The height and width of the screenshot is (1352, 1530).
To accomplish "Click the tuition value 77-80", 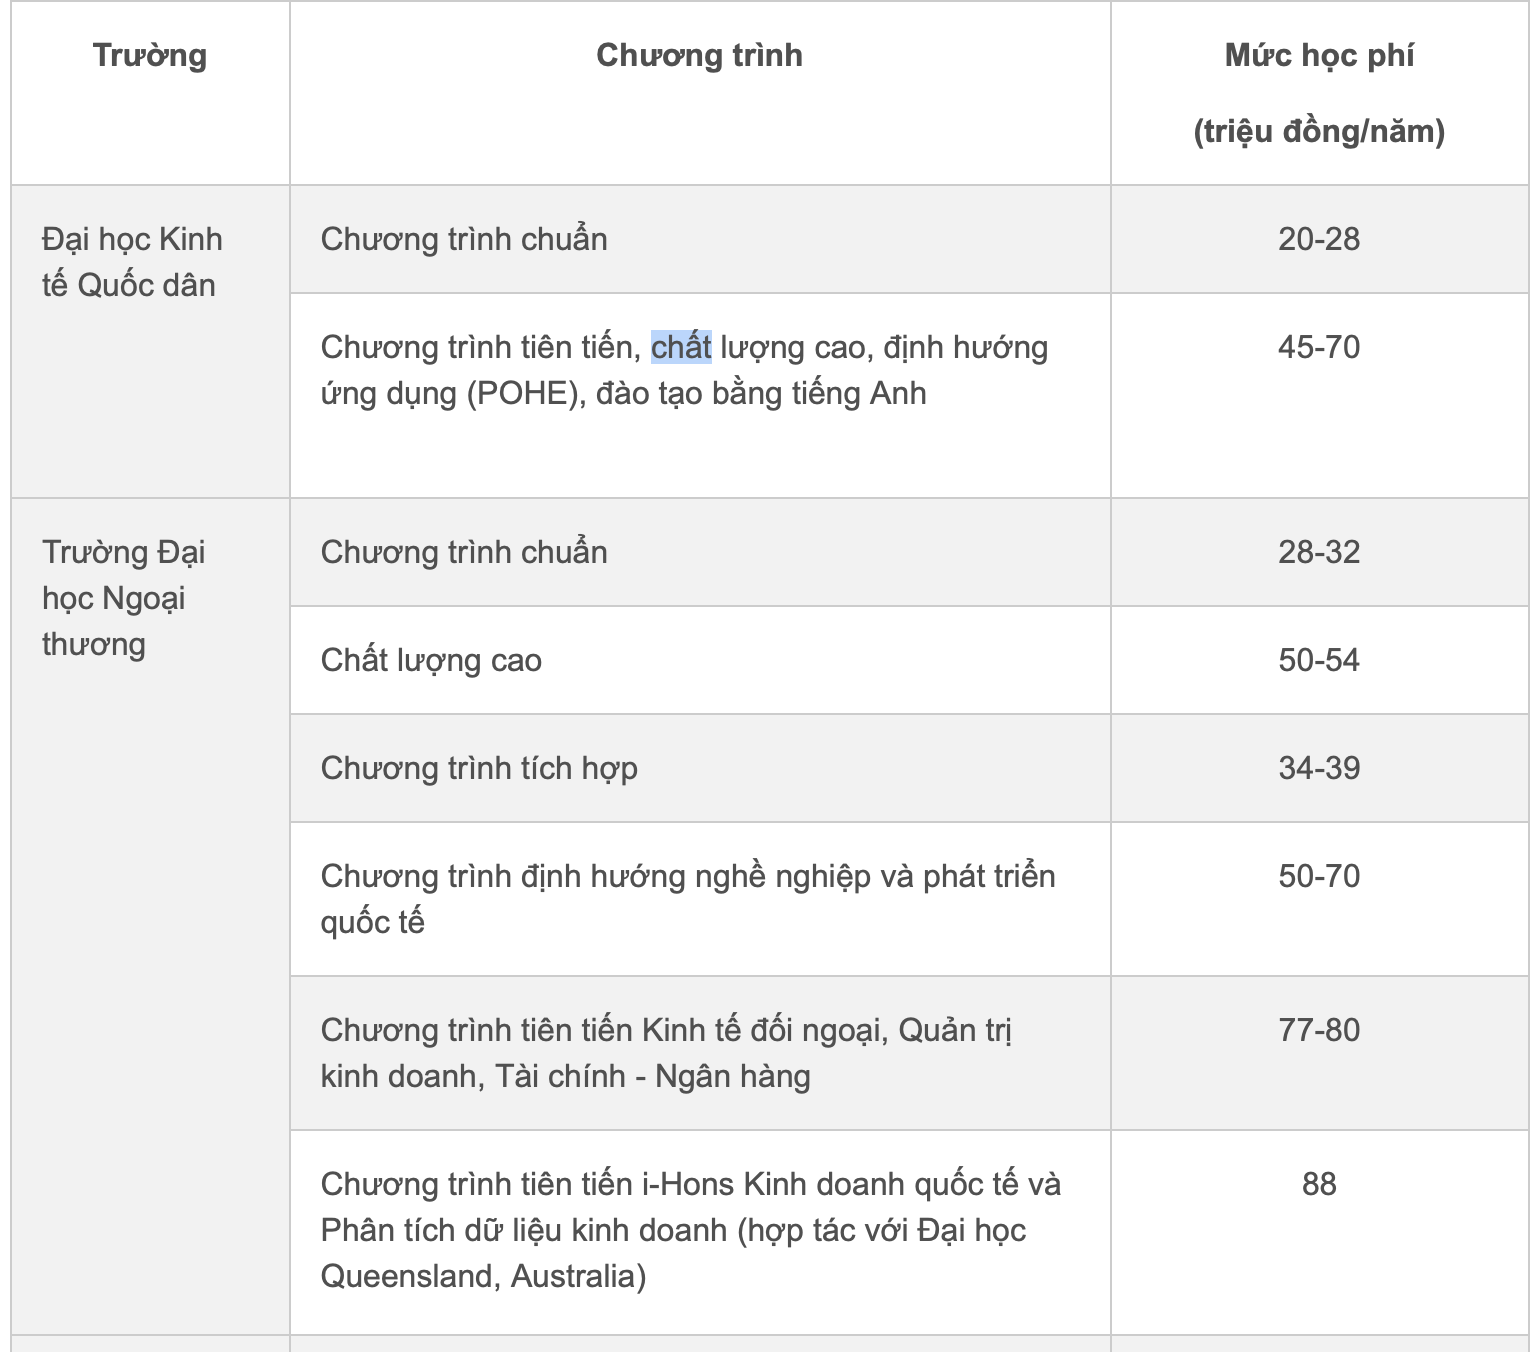I will (1319, 1030).
